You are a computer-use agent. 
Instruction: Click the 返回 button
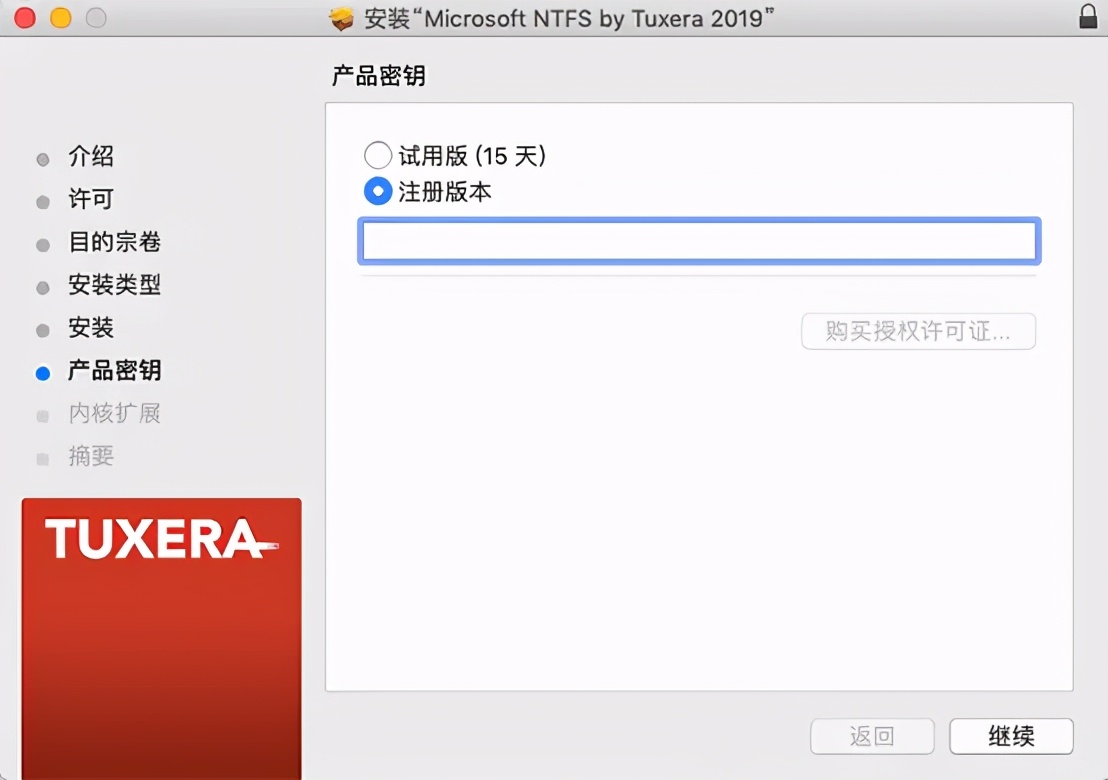(872, 736)
